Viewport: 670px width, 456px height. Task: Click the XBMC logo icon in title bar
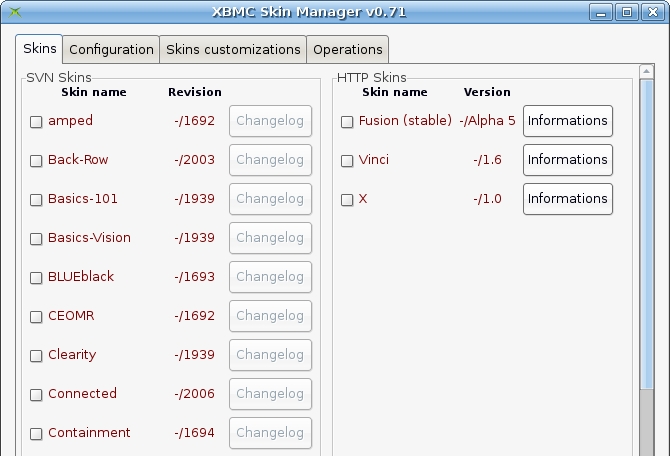click(x=15, y=12)
